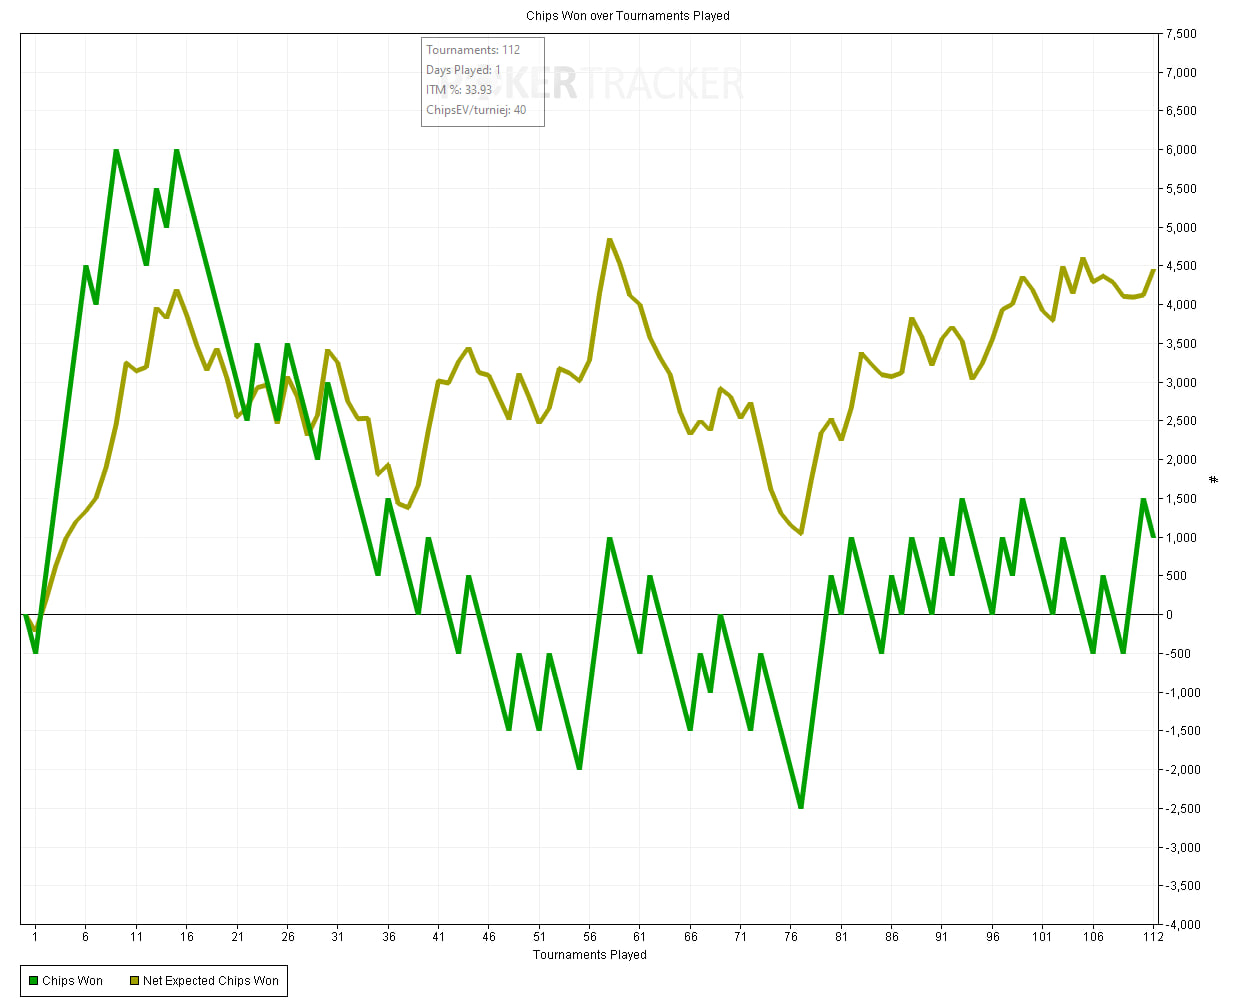The image size is (1237, 1005).
Task: Click the x-axis tick label 56
Action: (590, 937)
